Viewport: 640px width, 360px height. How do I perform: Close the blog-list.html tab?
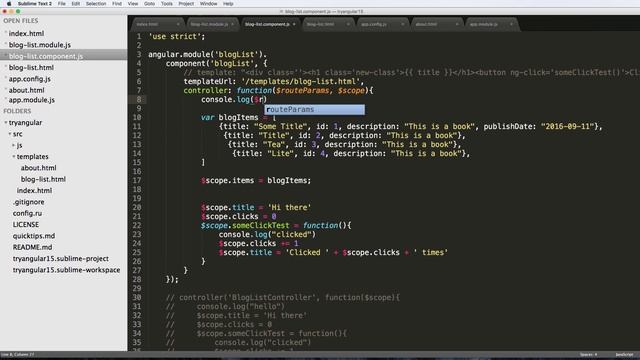348,24
